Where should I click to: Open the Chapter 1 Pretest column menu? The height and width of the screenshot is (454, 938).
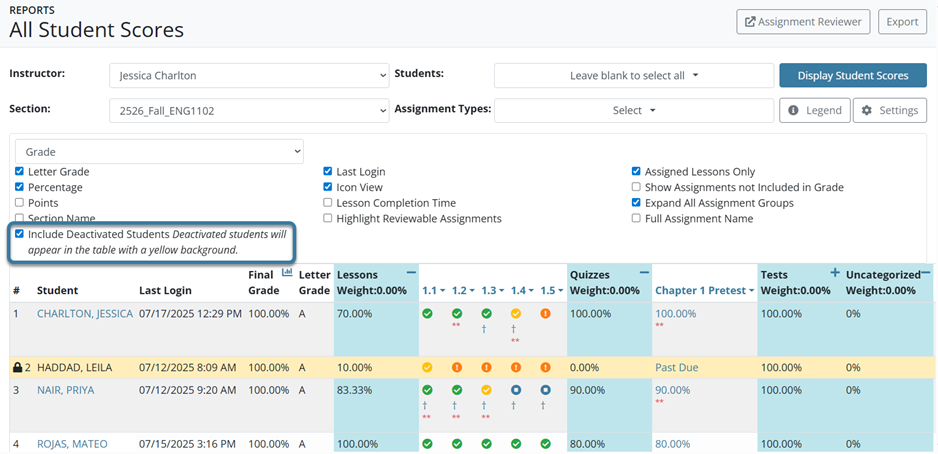[702, 290]
